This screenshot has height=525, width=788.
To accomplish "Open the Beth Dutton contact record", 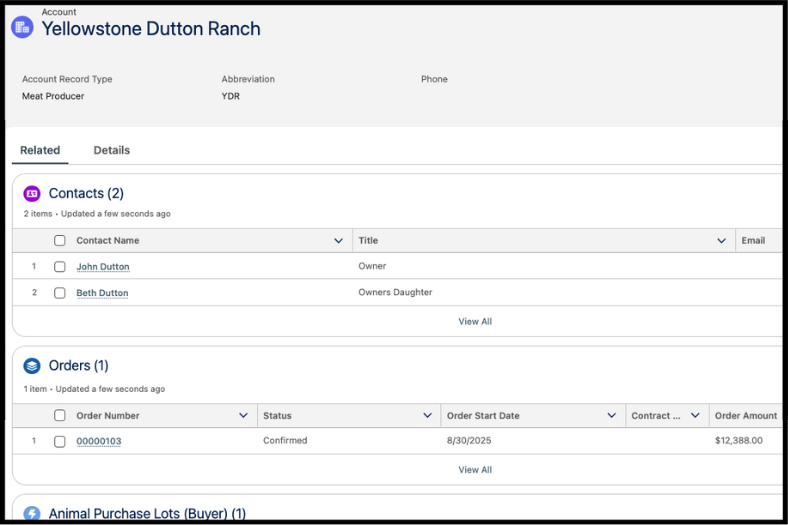I will coord(103,293).
